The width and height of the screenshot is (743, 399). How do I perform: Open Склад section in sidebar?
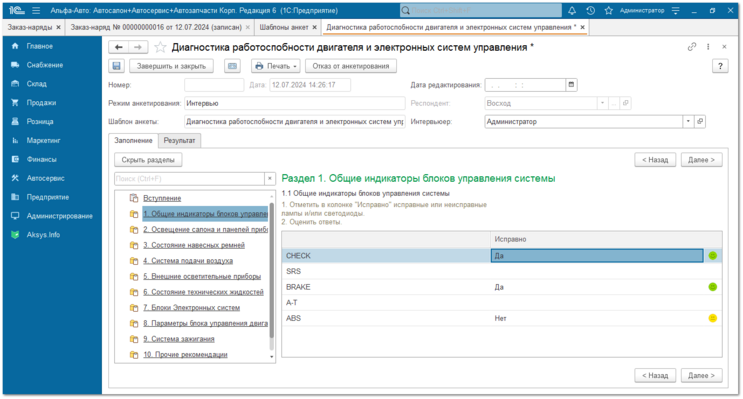(52, 84)
